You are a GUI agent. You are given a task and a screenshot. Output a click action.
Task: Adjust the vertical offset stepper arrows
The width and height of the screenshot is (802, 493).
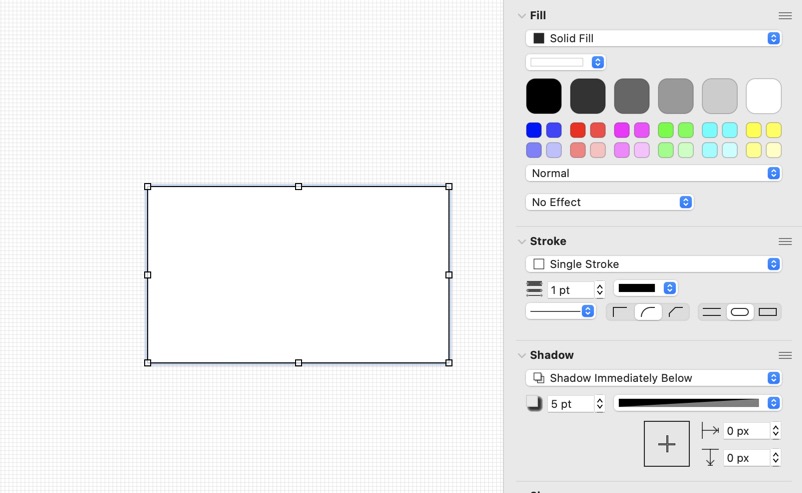coord(776,458)
